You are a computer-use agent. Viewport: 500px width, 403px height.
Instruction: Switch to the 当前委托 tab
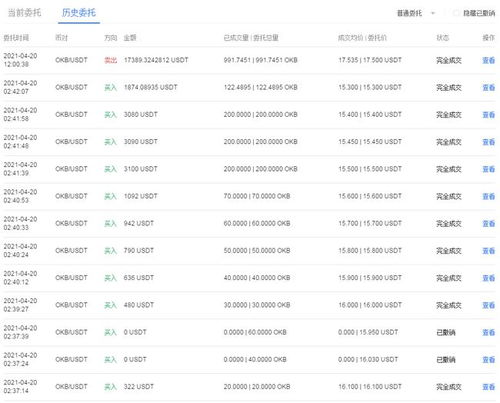pos(24,13)
